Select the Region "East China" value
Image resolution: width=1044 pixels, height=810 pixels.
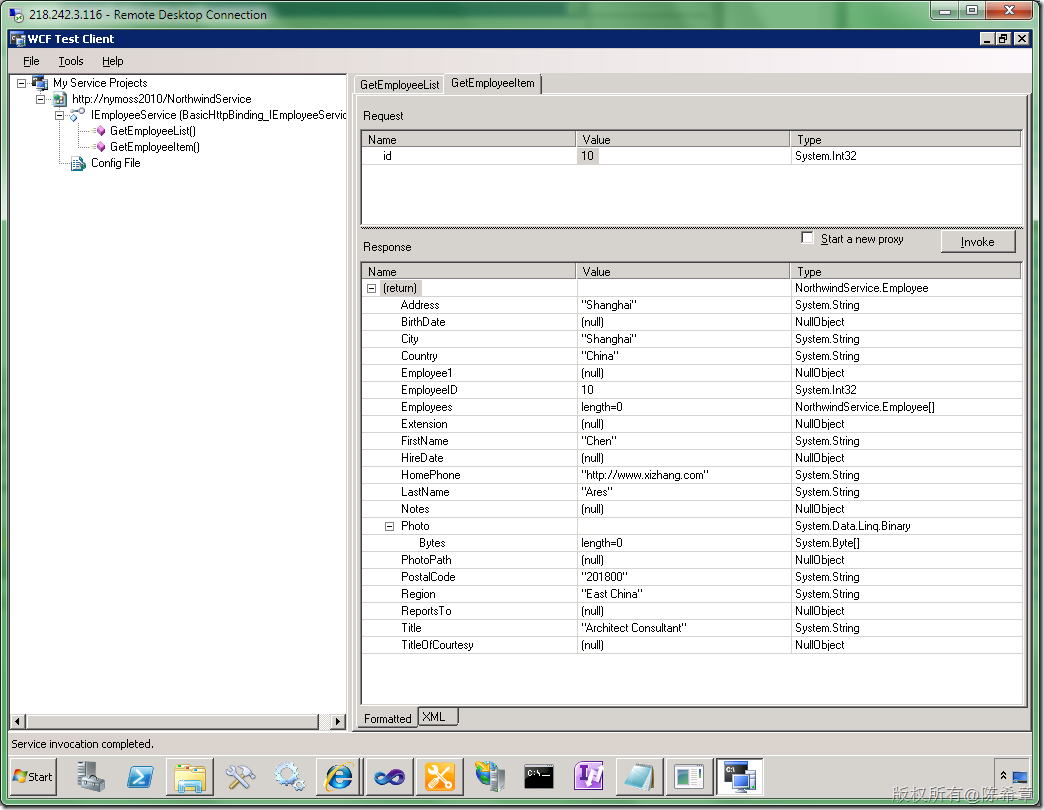click(x=684, y=594)
